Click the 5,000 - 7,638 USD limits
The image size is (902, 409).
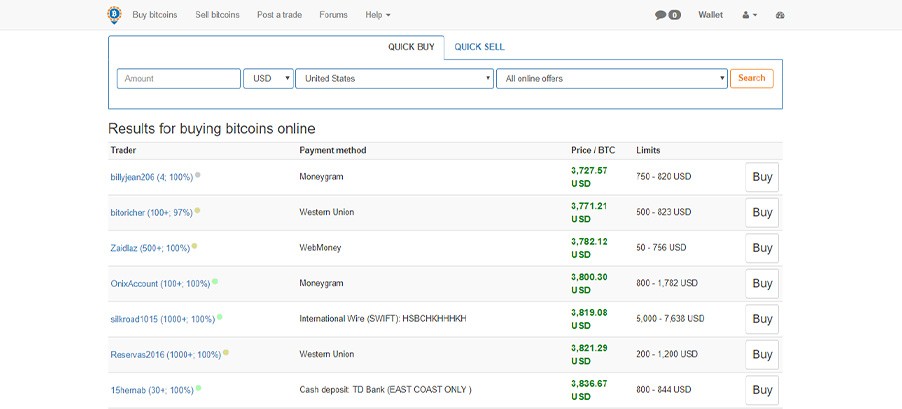click(670, 319)
